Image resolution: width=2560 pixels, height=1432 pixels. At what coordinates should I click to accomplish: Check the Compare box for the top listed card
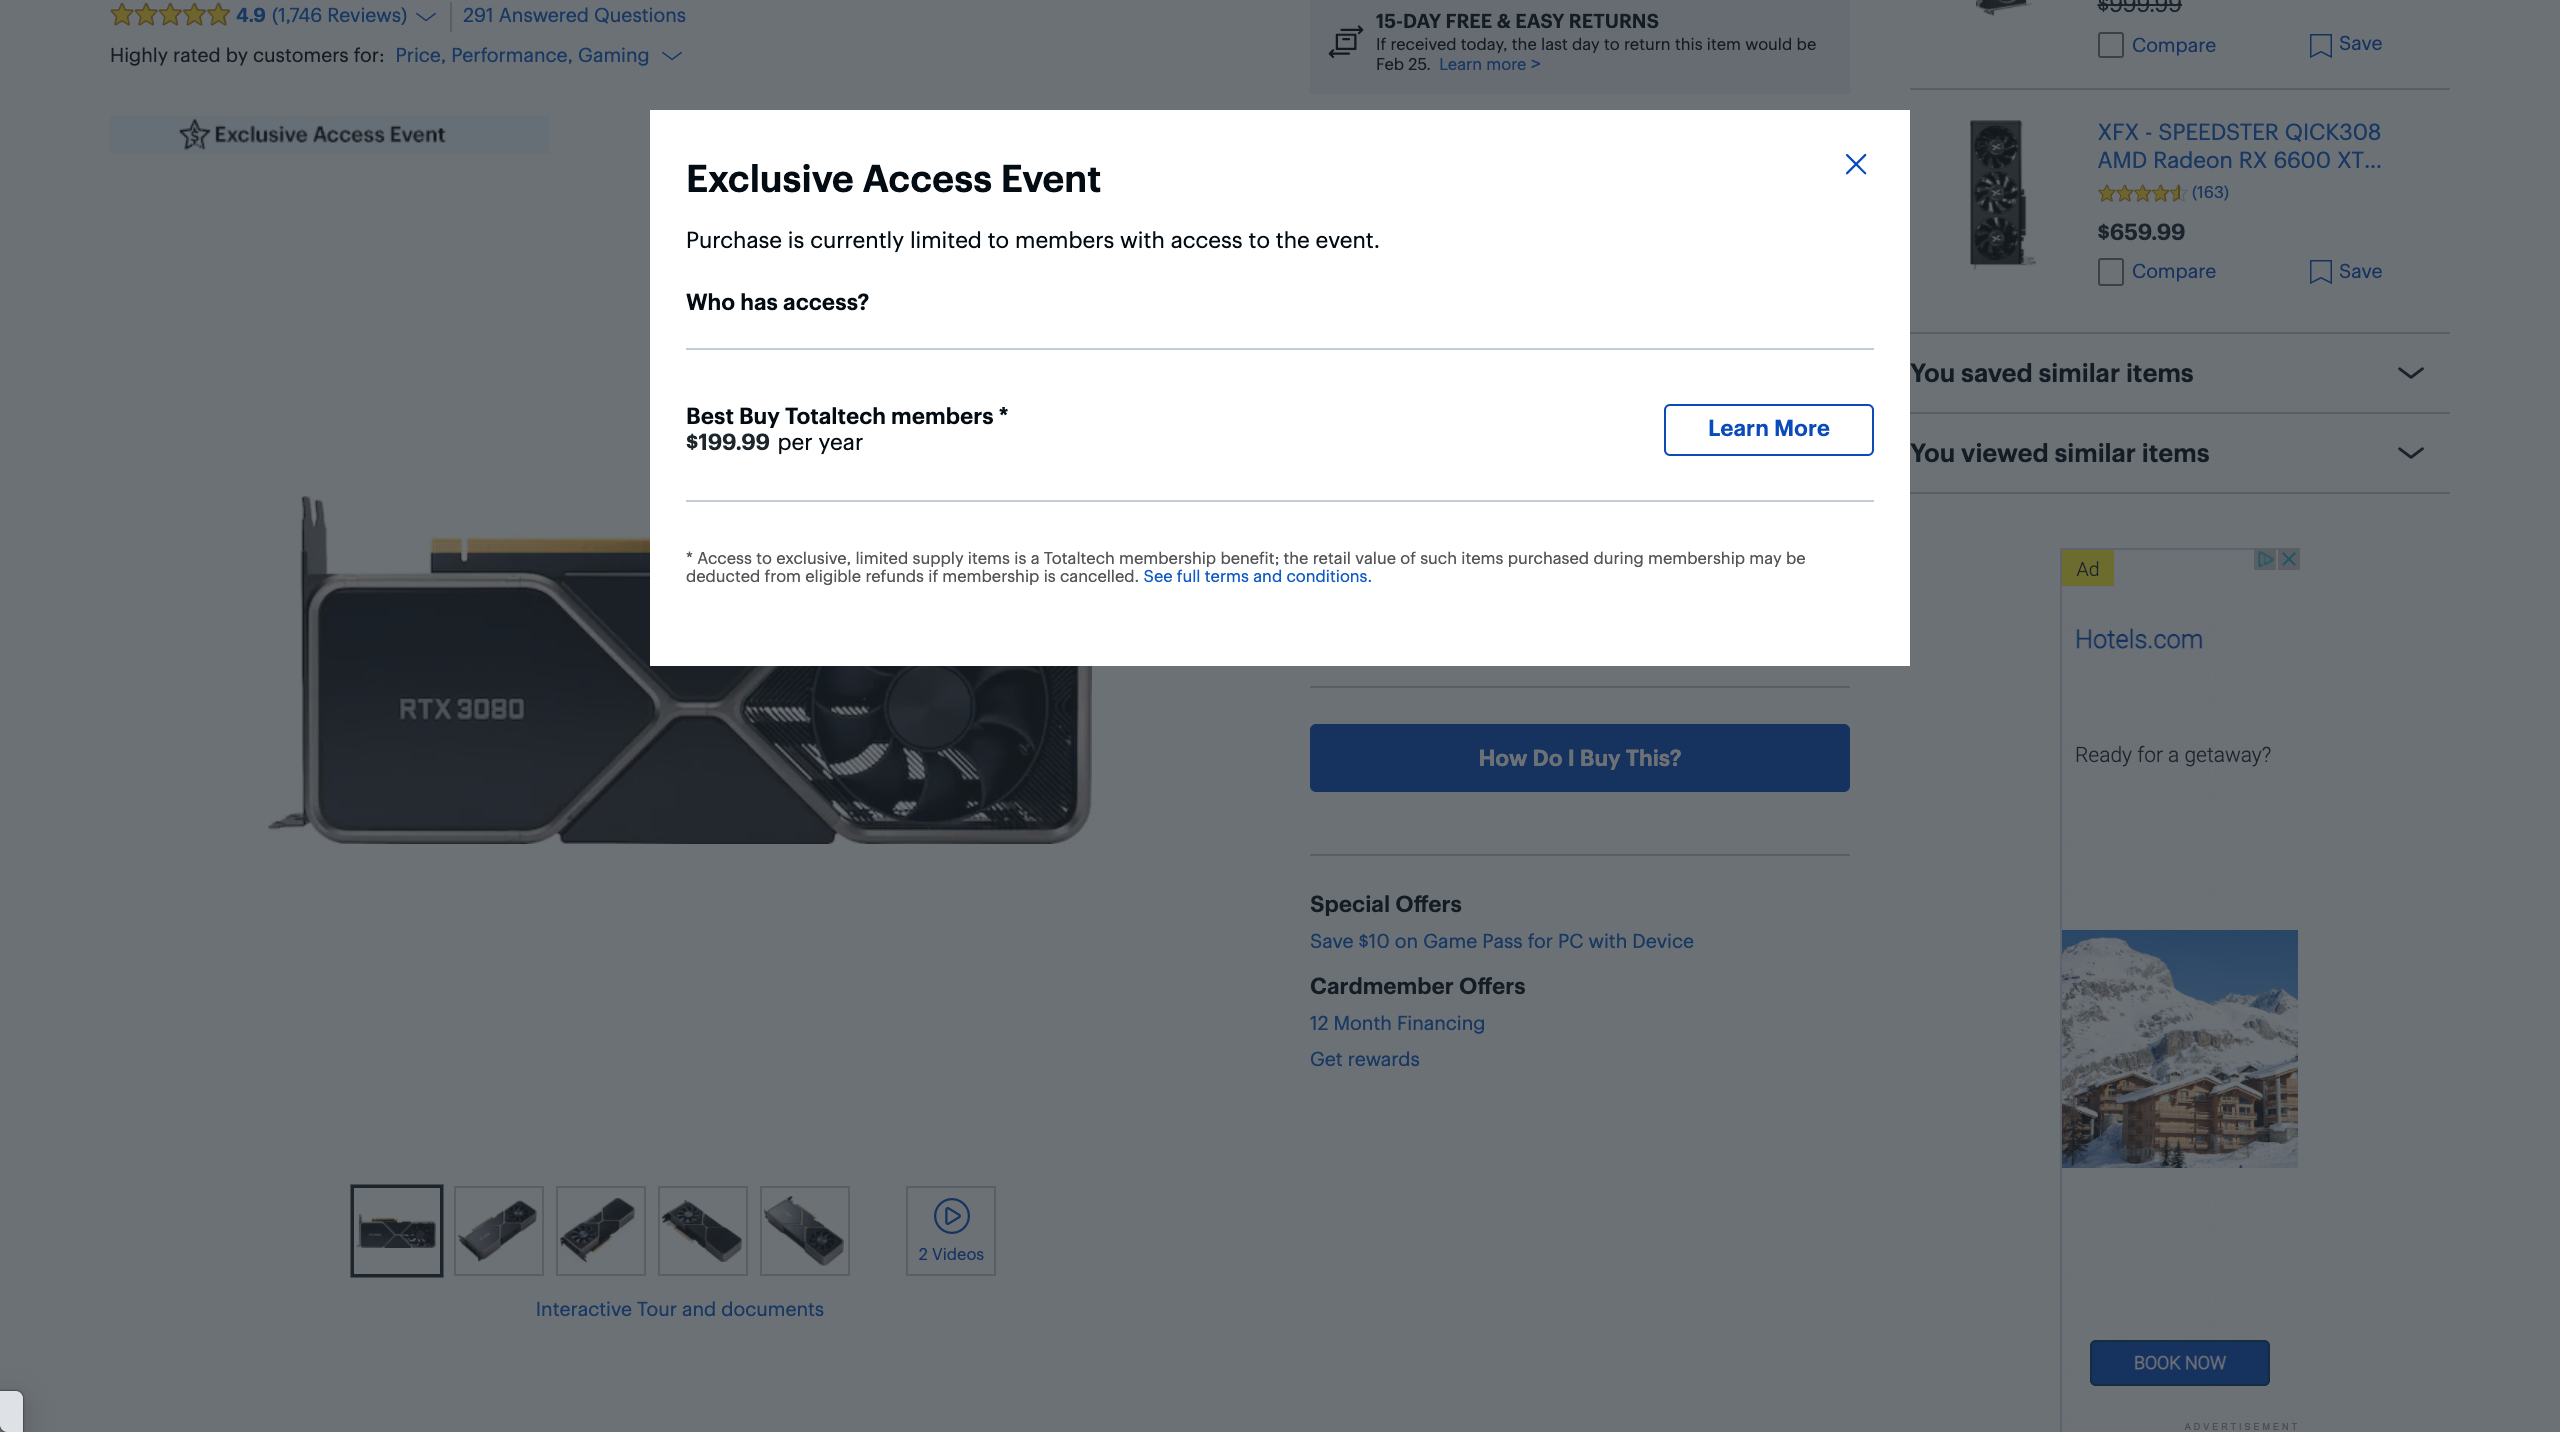pos(2110,45)
